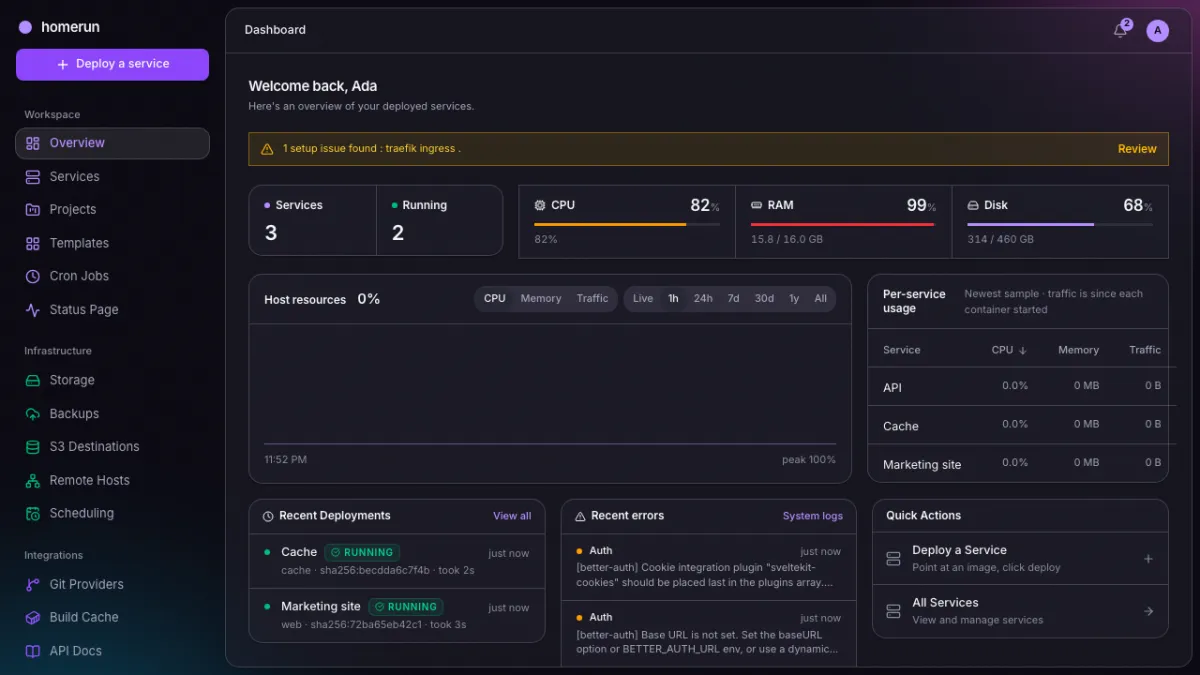Click the API Docs book icon

[33, 651]
